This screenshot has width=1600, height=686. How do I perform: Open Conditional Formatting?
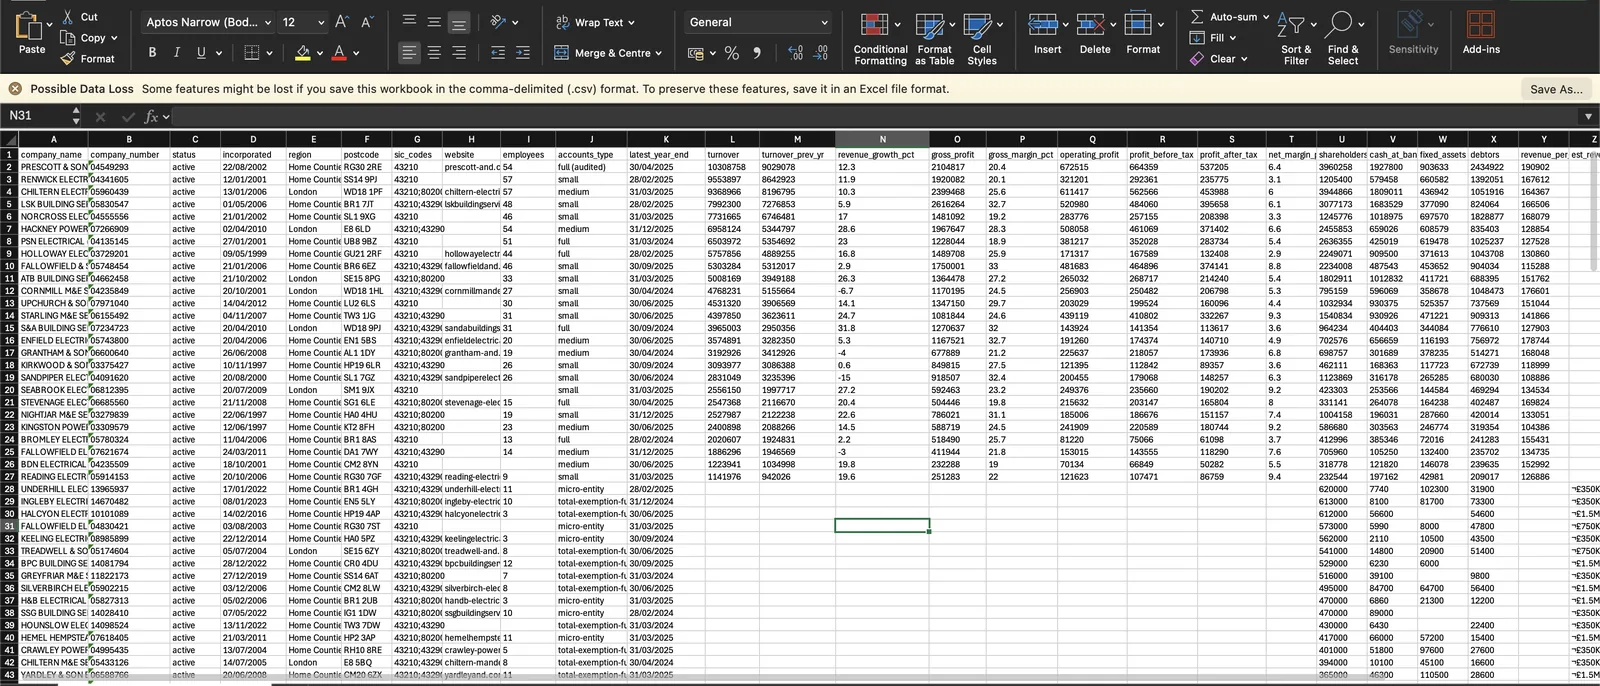[x=880, y=40]
